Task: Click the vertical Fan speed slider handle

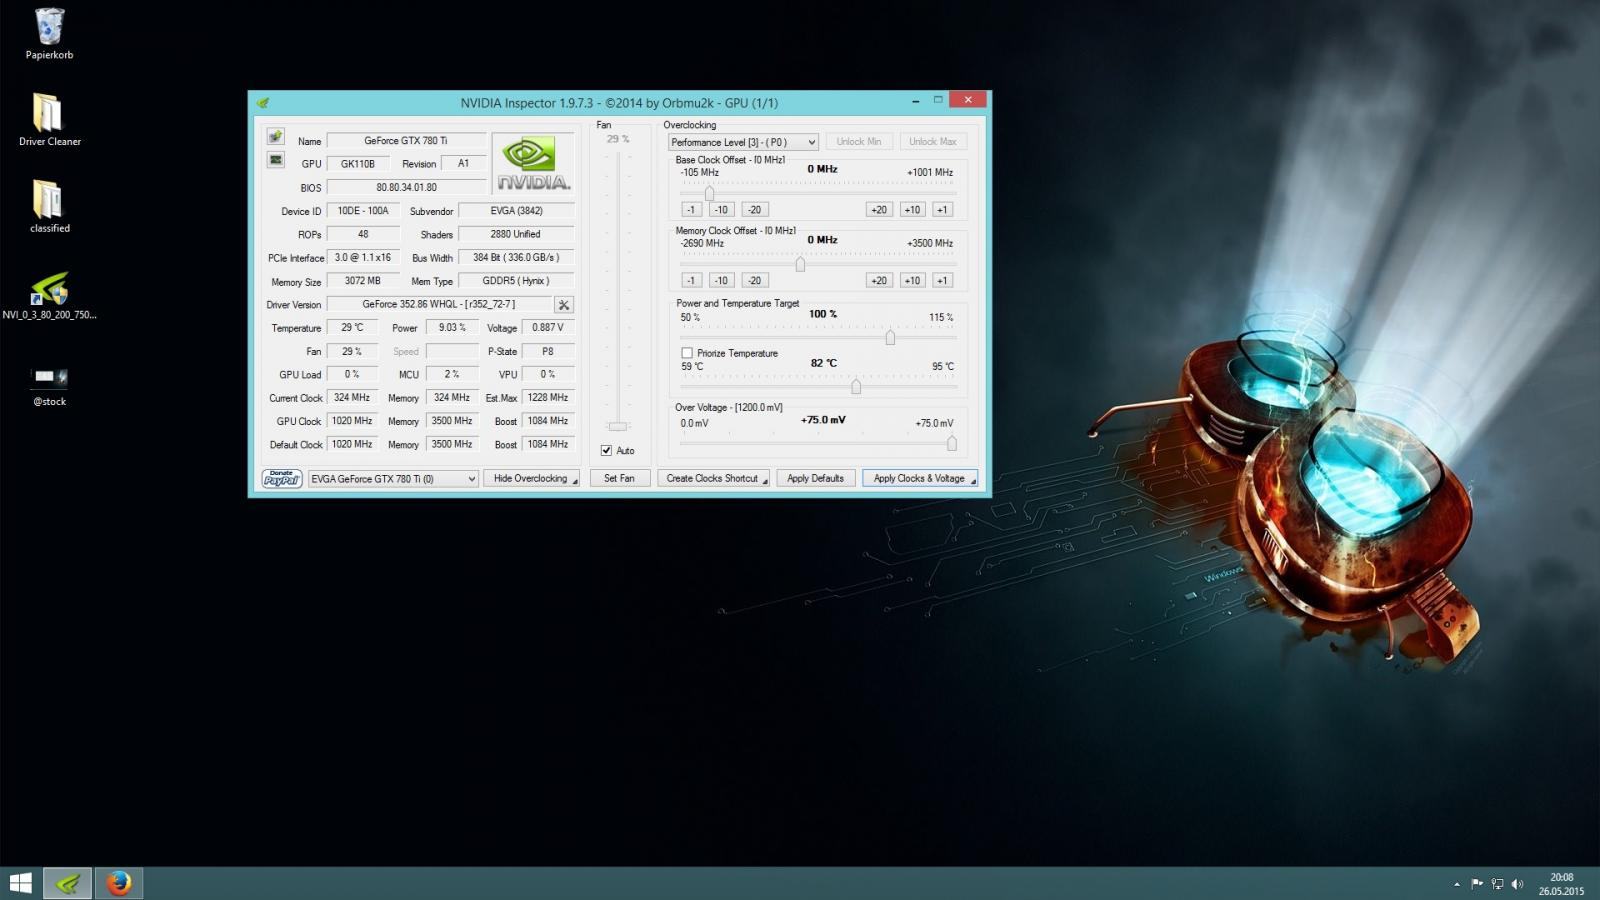Action: click(618, 426)
